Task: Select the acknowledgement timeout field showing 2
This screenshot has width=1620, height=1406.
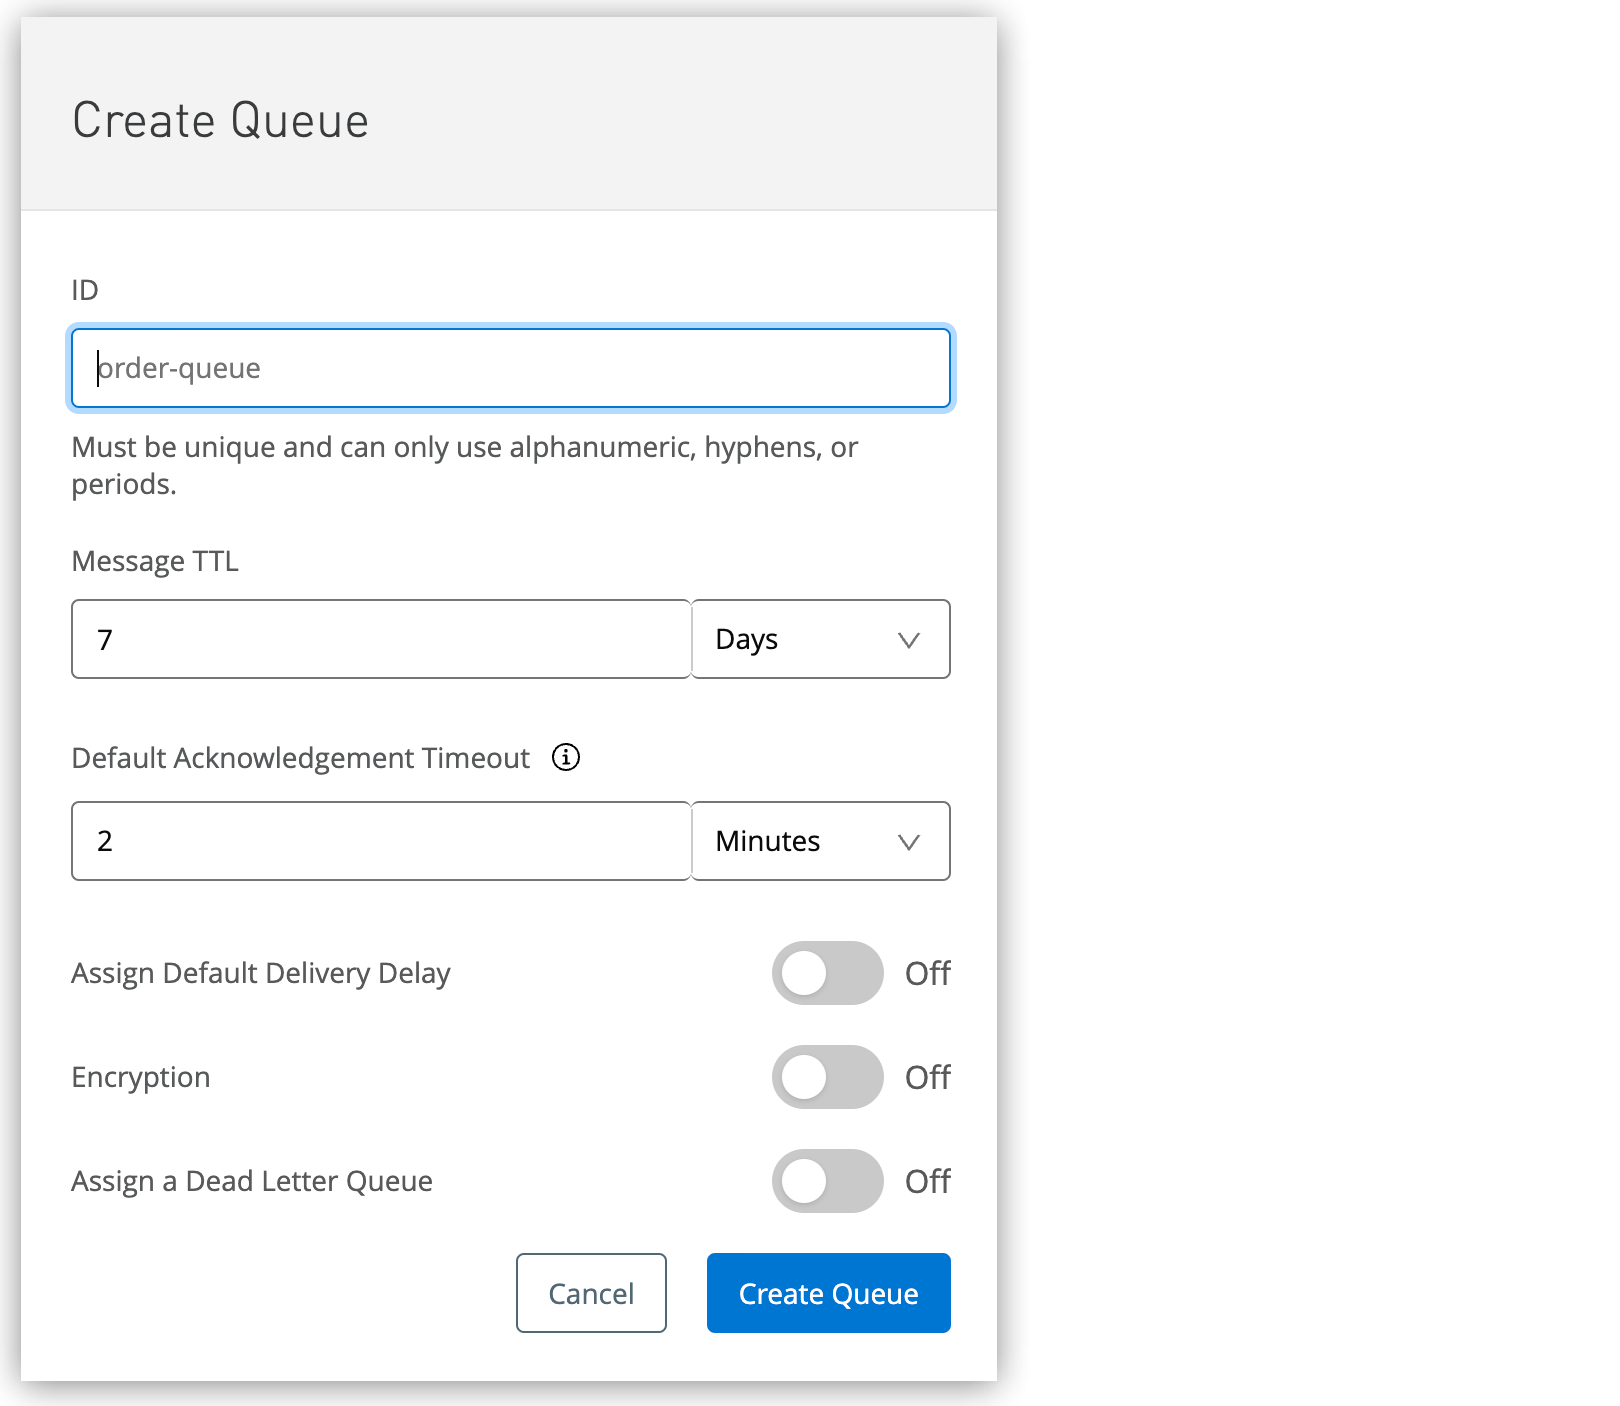Action: tap(380, 842)
